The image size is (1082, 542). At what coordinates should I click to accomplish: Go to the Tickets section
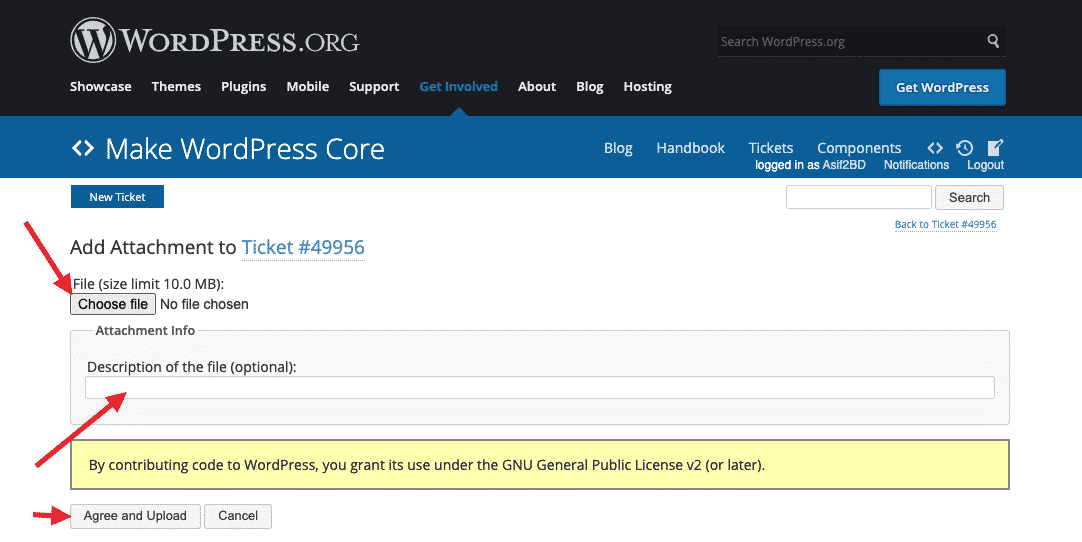click(x=771, y=148)
